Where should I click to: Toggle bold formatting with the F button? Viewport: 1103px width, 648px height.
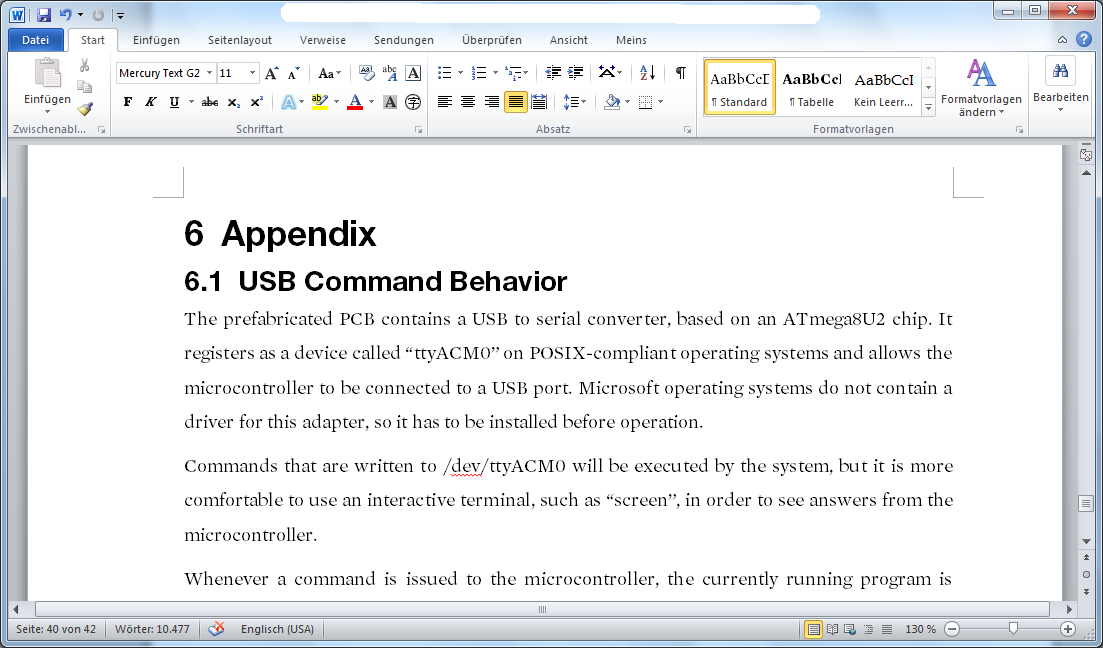point(127,102)
